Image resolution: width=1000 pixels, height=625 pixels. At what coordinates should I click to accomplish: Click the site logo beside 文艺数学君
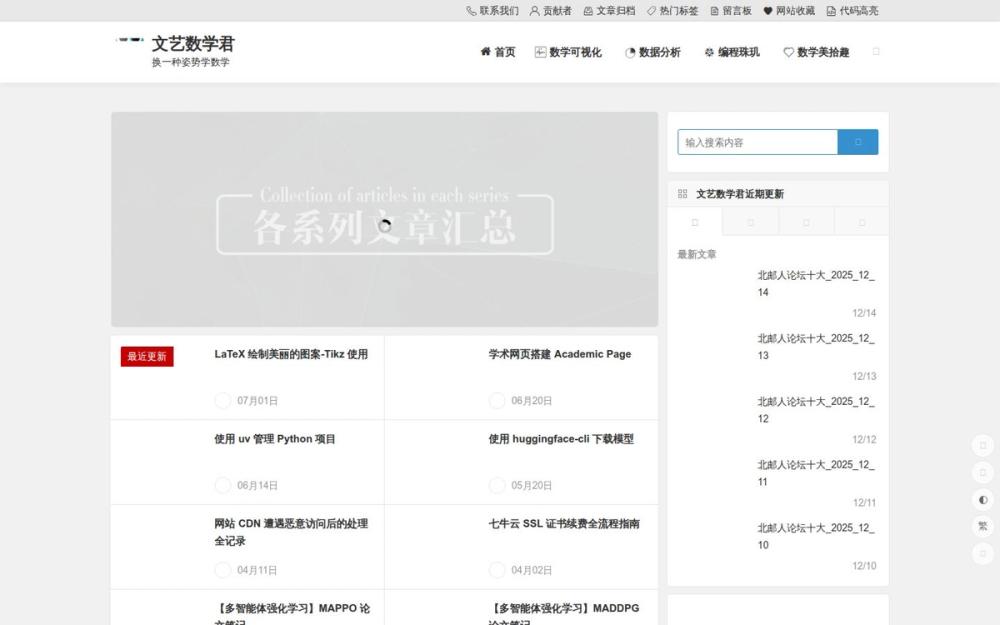coord(129,40)
